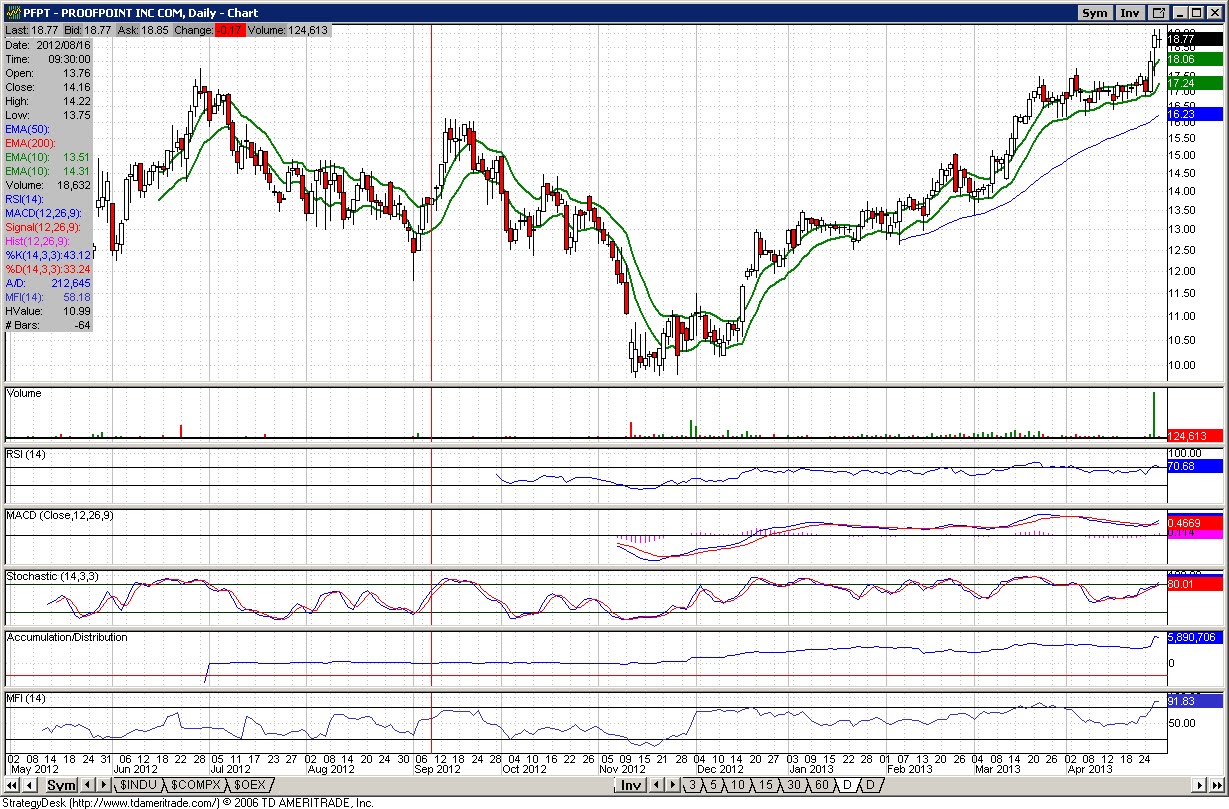Click the Close: 14.16 data row
Image resolution: width=1229 pixels, height=809 pixels.
click(x=48, y=87)
